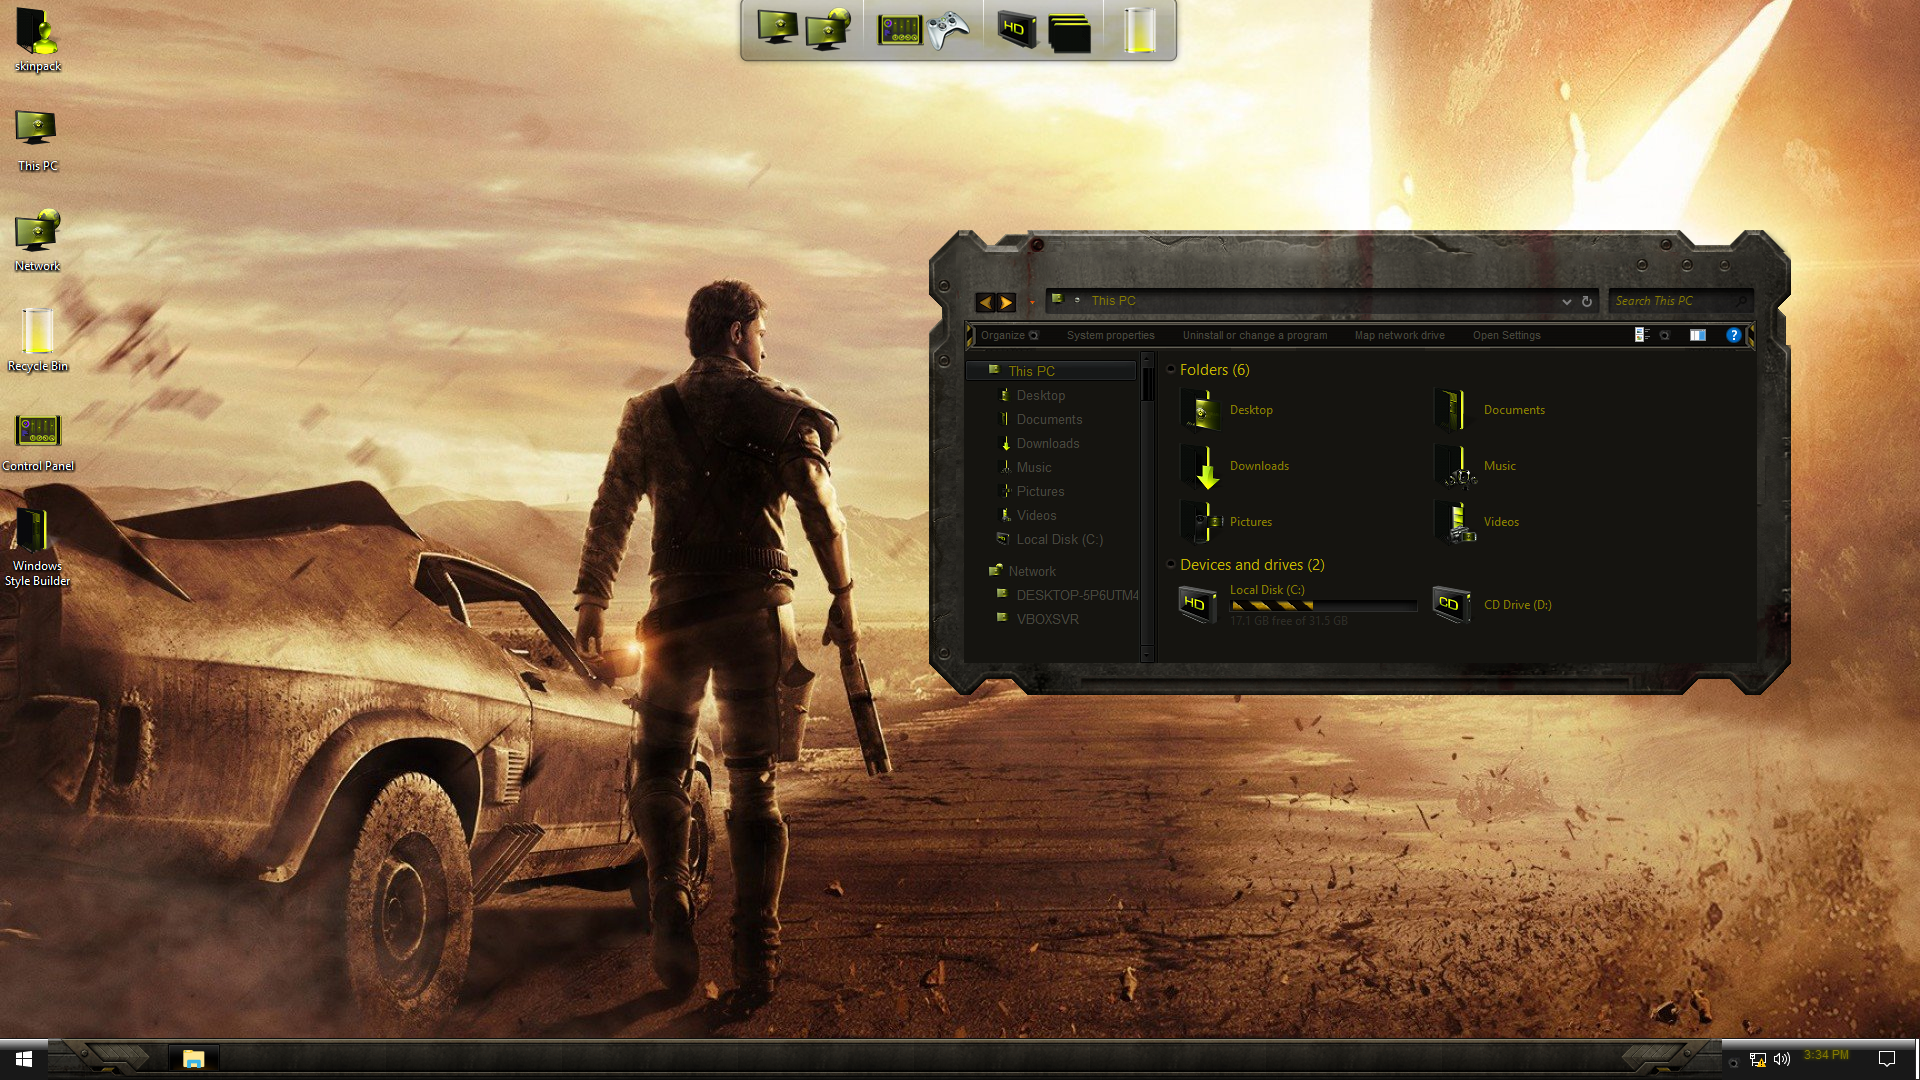Open the address bar history dropdown
Image resolution: width=1920 pixels, height=1080 pixels.
pyautogui.click(x=1566, y=301)
